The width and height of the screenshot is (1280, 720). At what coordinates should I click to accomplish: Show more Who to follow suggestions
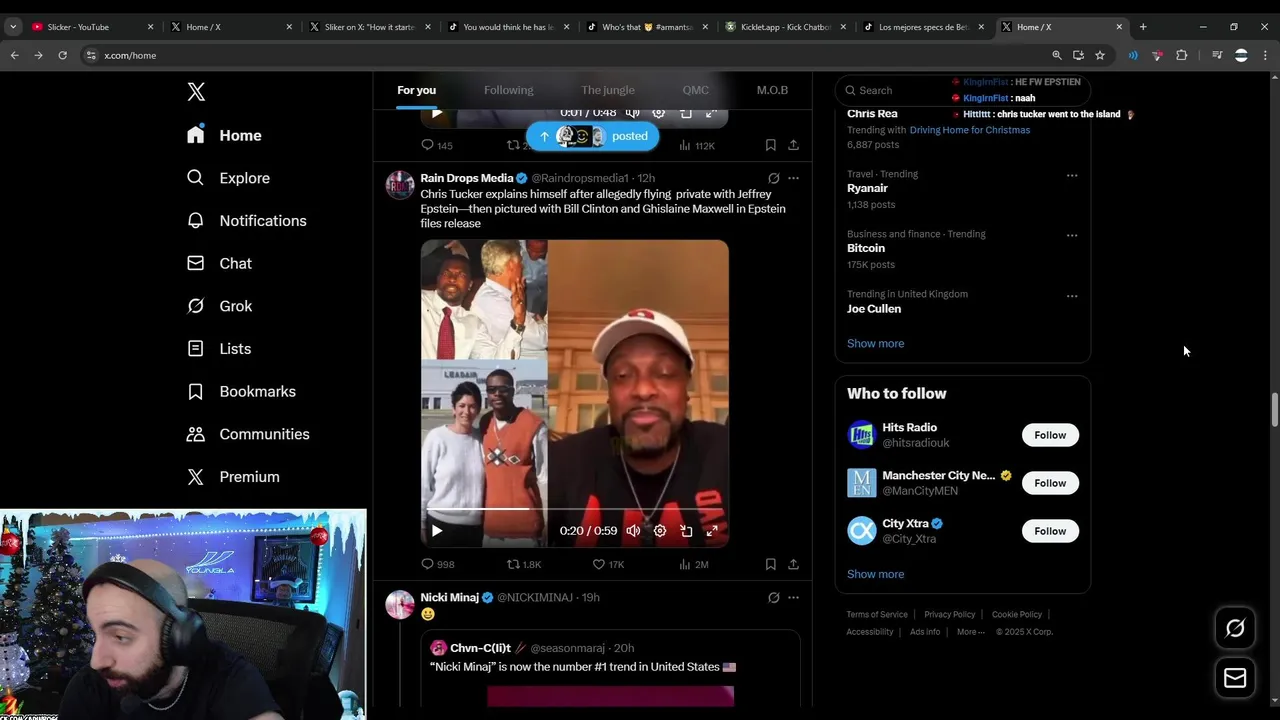[875, 574]
